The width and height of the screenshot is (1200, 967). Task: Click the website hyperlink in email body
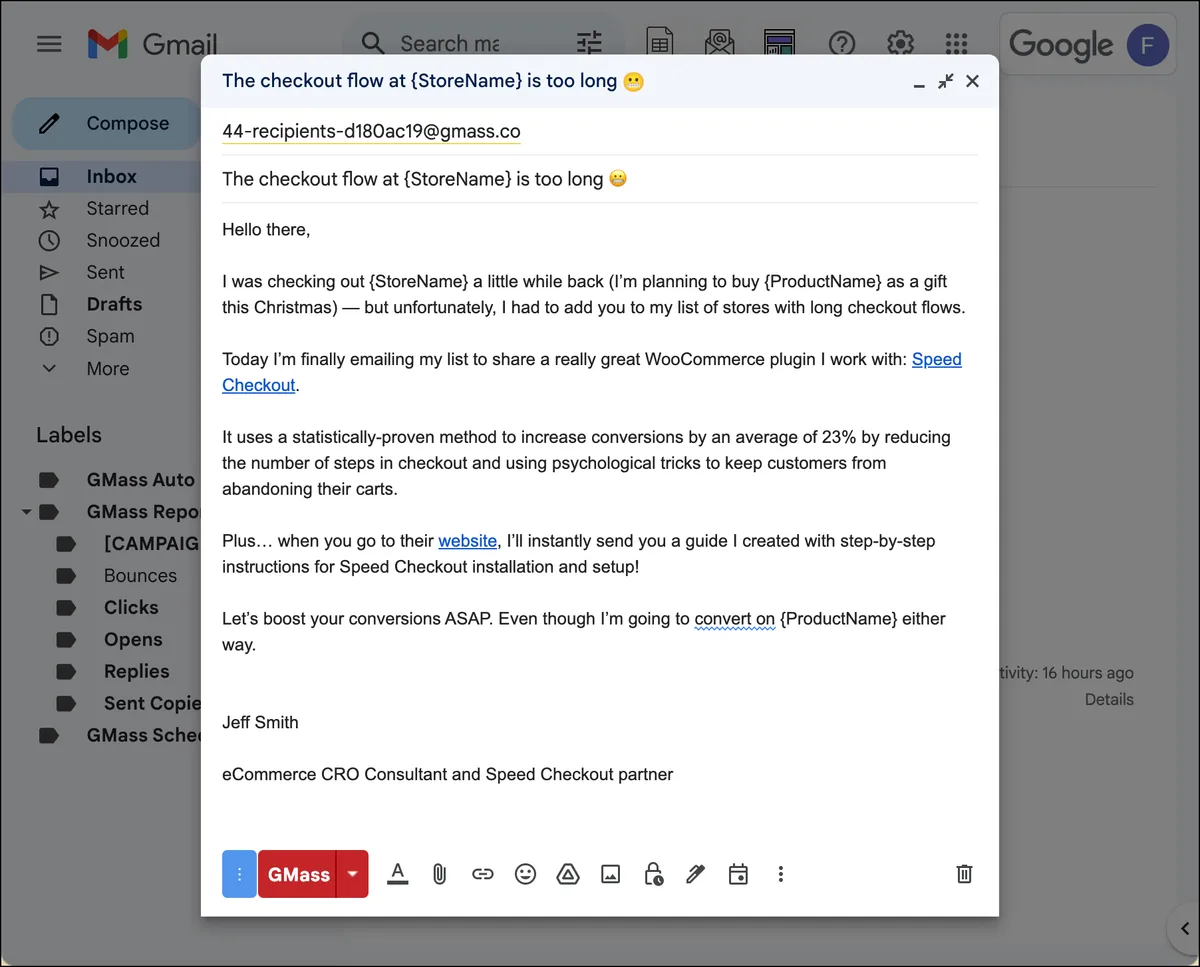[x=467, y=541]
